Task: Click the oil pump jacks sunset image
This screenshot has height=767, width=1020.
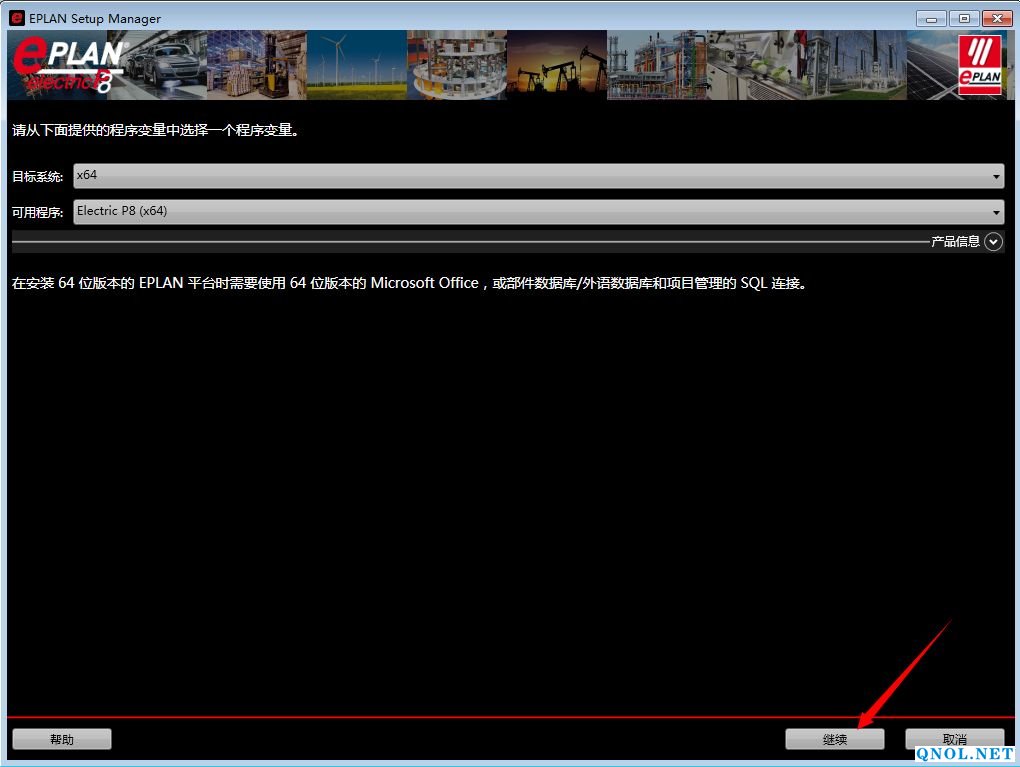Action: click(x=556, y=65)
